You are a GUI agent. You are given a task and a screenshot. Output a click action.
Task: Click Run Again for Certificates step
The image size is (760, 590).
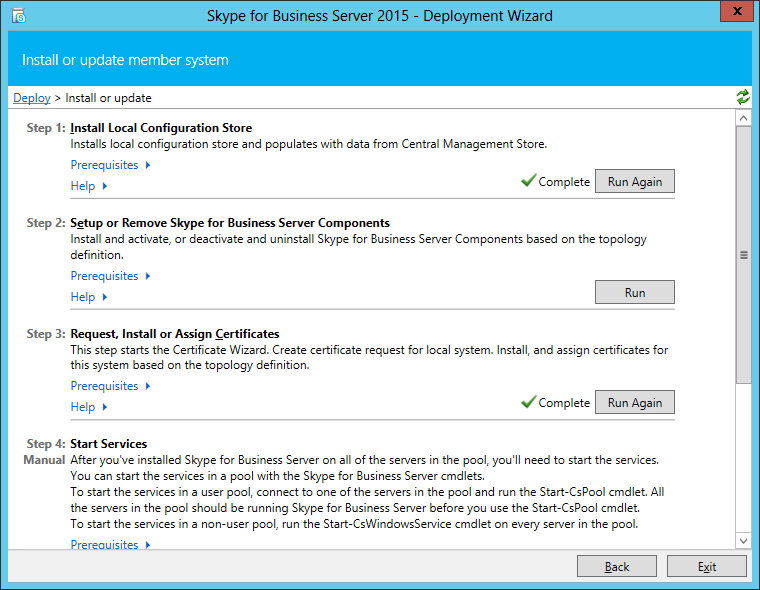[x=634, y=402]
